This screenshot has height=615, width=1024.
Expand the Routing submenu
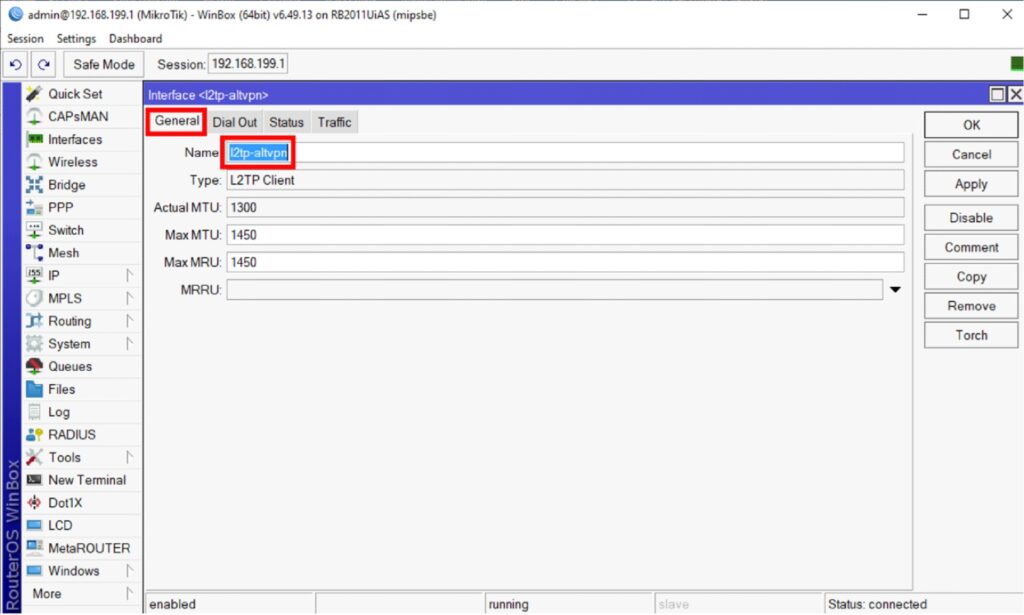129,321
